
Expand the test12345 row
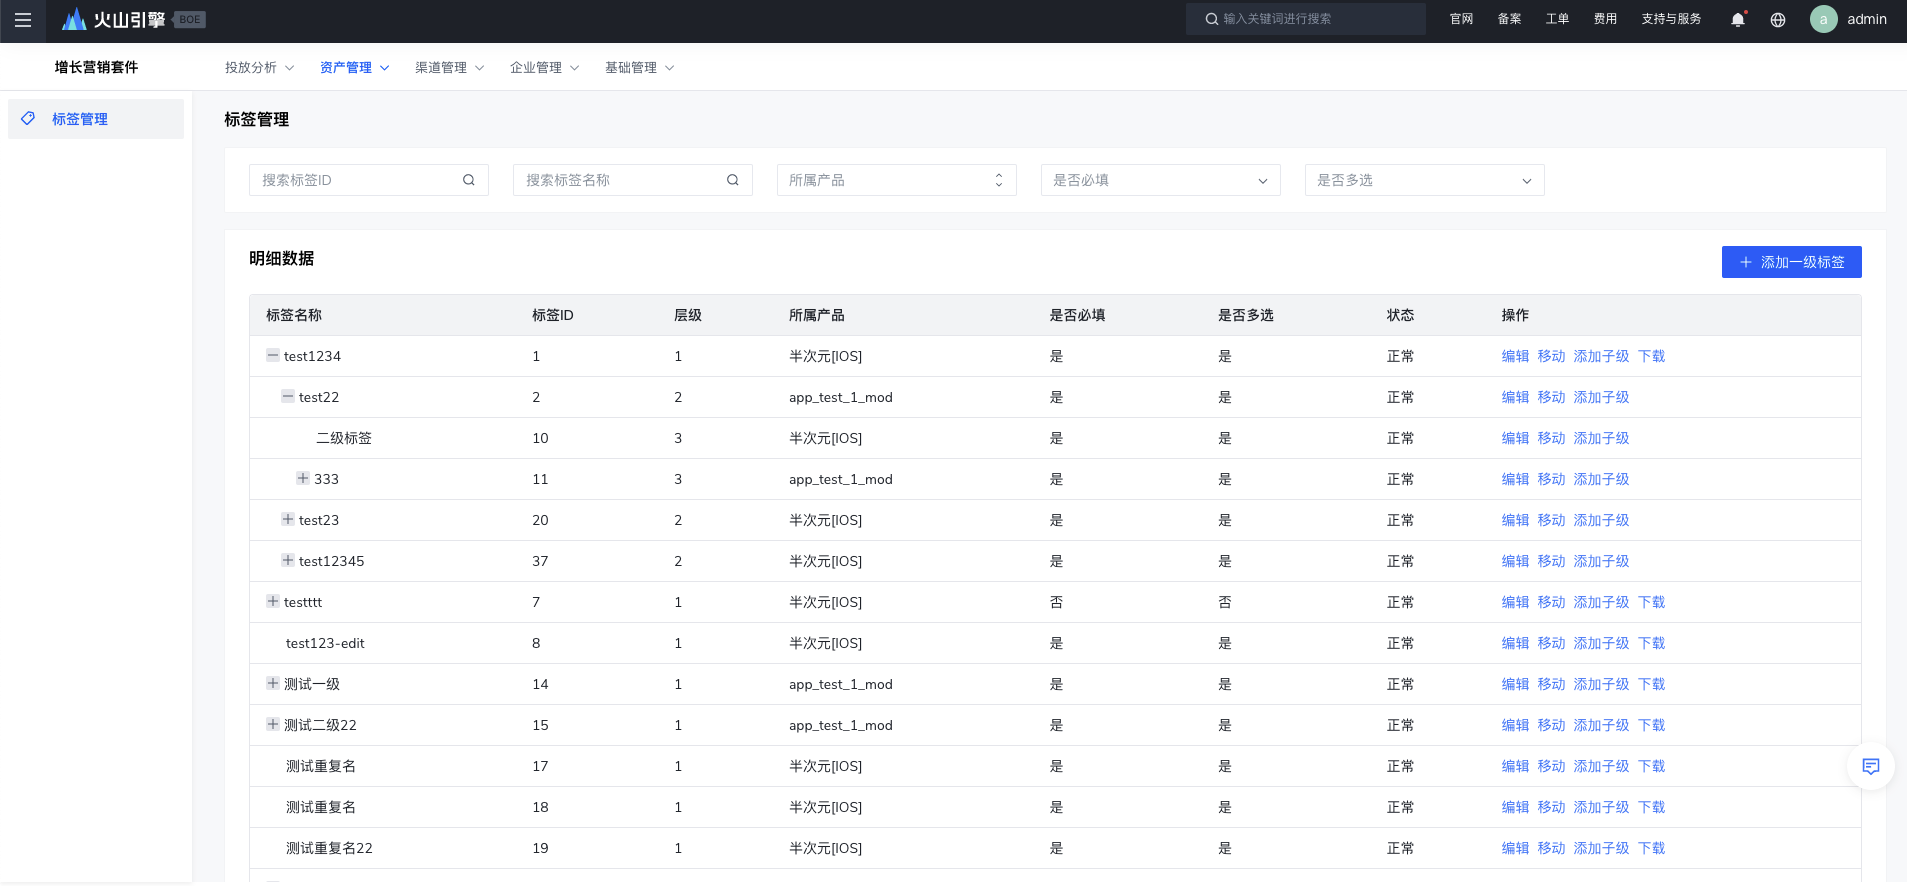(x=288, y=560)
